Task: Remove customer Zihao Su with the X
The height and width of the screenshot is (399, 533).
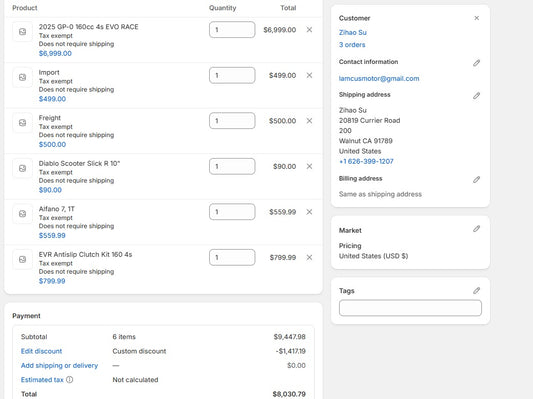Action: pos(477,18)
